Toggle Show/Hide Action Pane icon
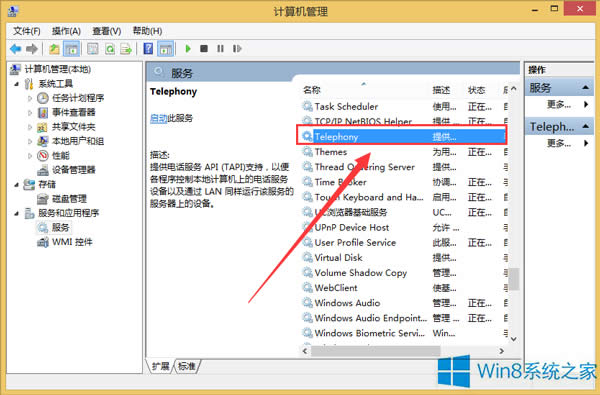Viewport: 600px width, 395px height. 165,49
